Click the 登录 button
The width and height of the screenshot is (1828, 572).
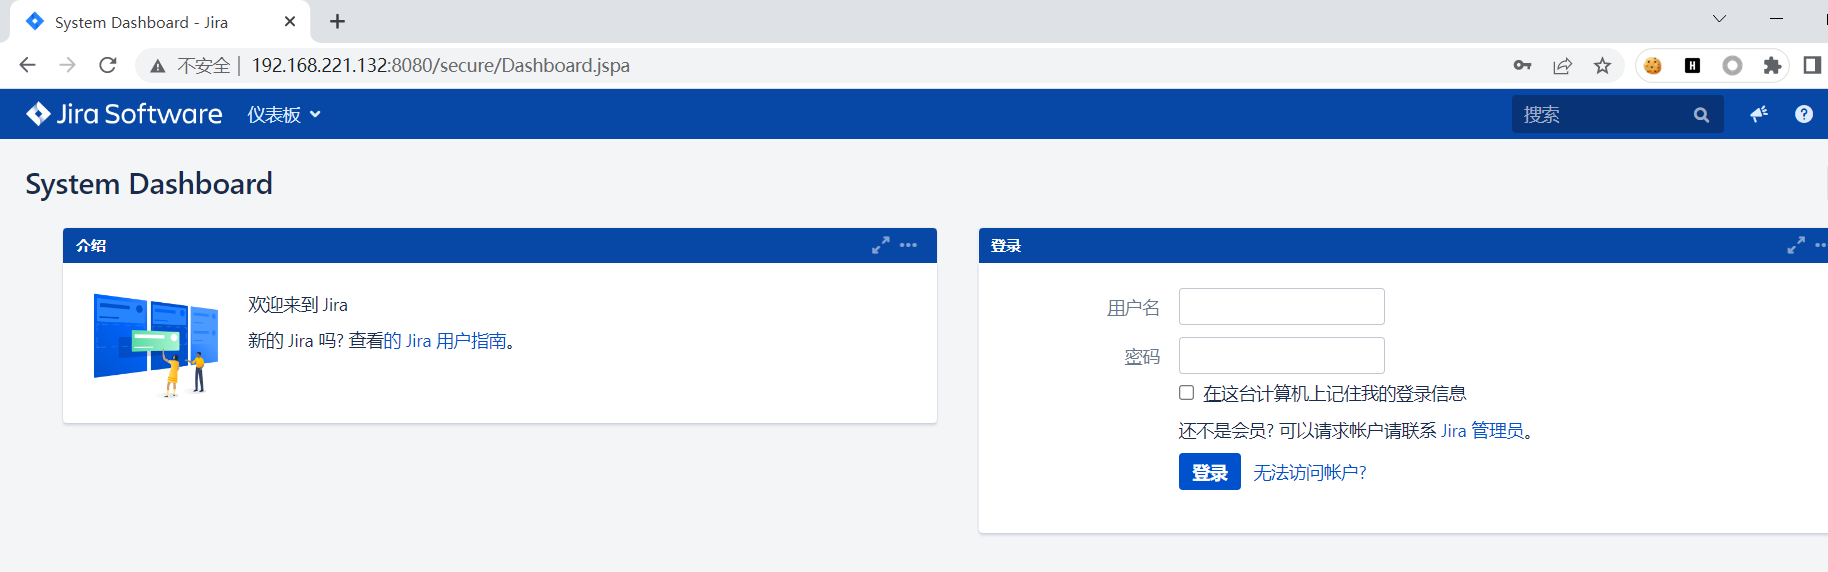(1210, 472)
